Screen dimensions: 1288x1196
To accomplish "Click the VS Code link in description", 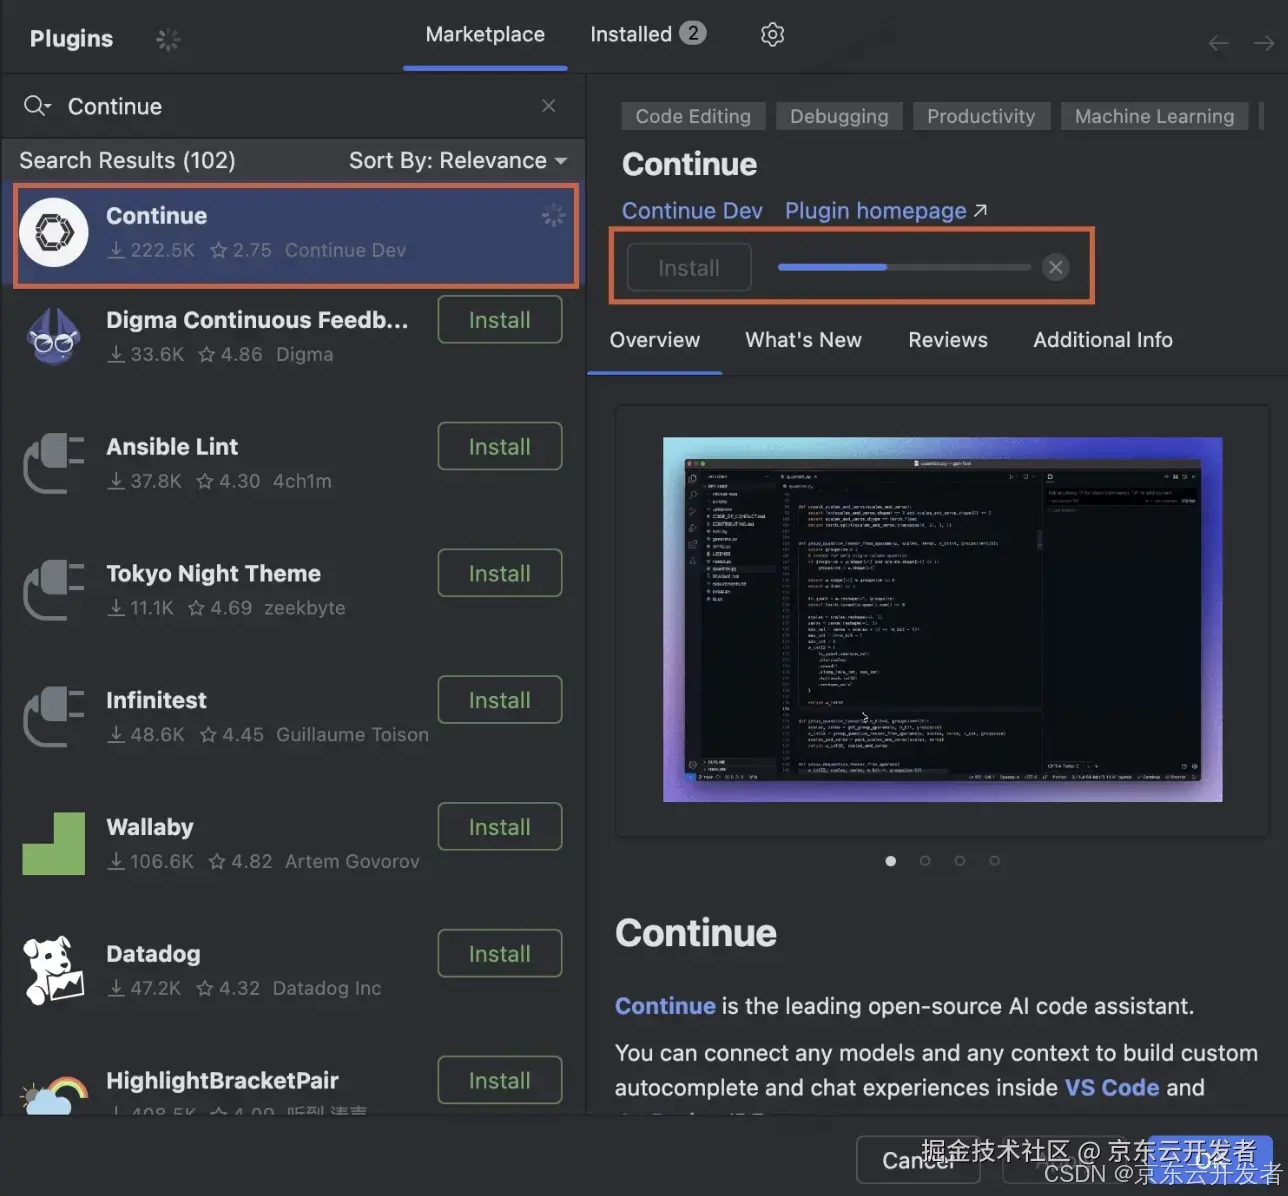I will [x=1112, y=1088].
